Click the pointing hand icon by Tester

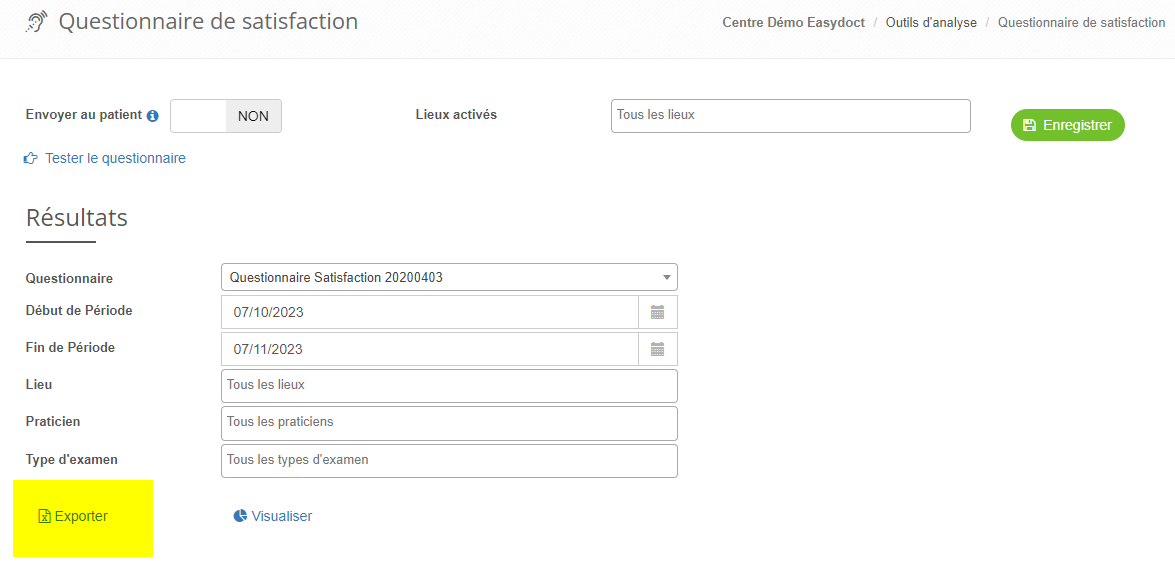coord(31,158)
